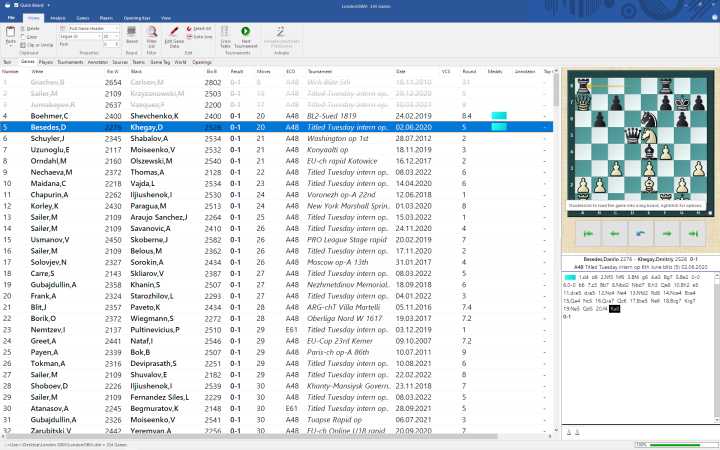Open the Cross Table icon

click(x=225, y=31)
